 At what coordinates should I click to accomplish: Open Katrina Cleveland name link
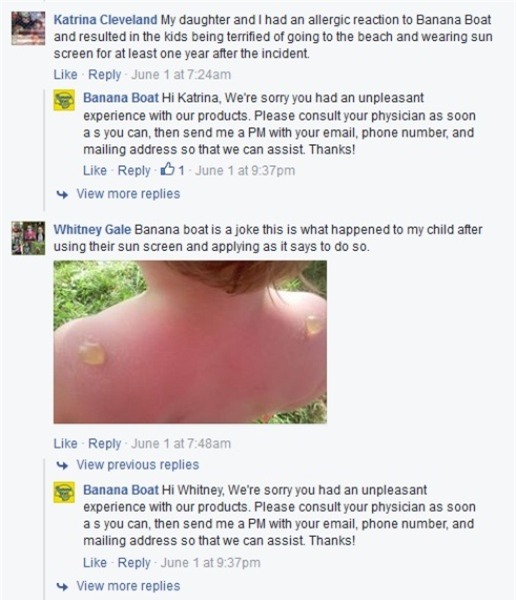(105, 20)
